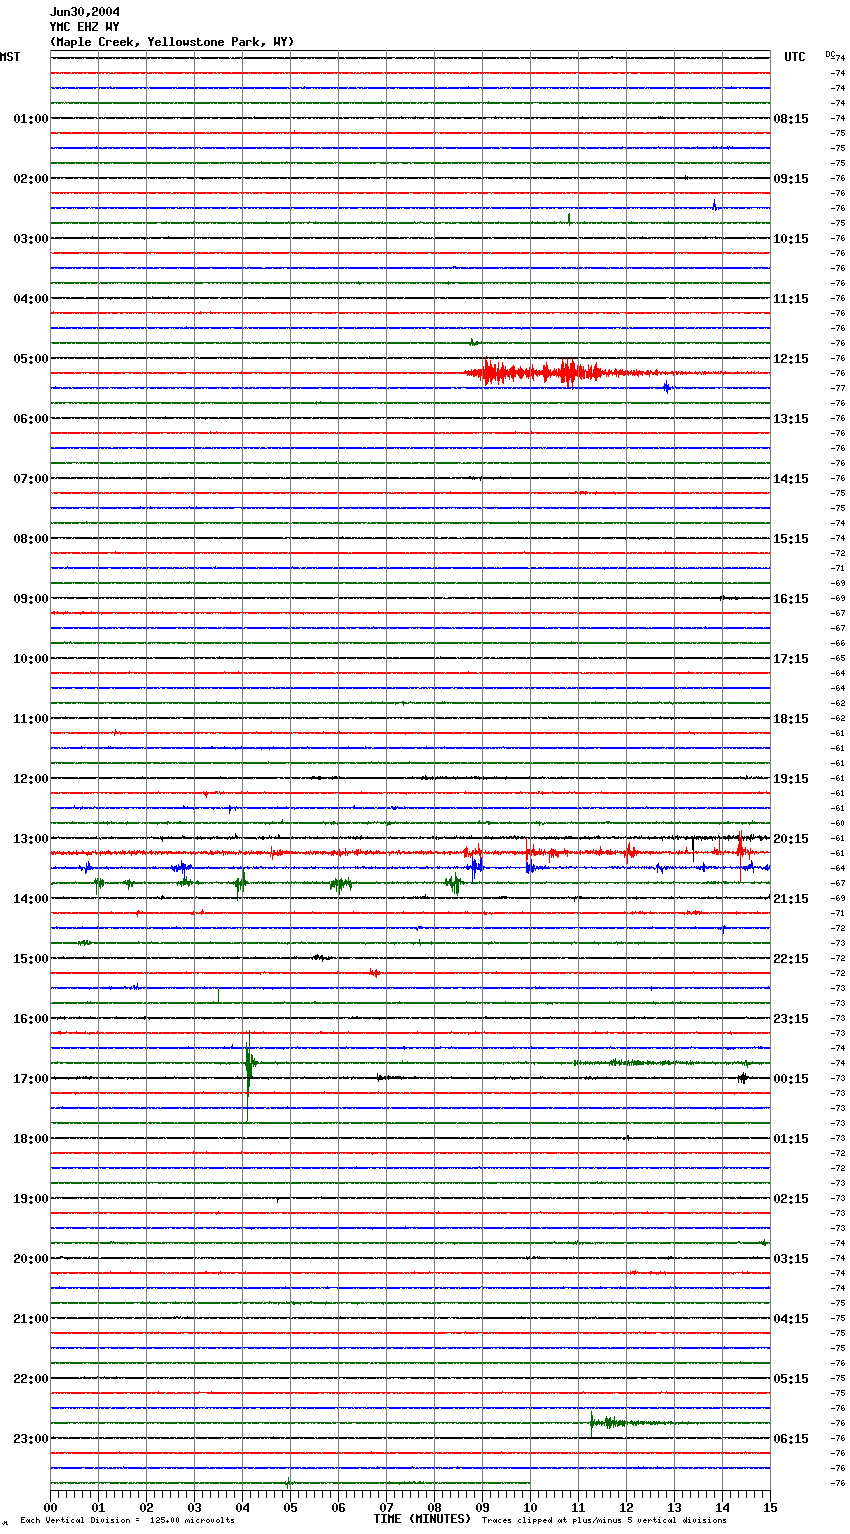Image resolution: width=850 pixels, height=1534 pixels.
Task: Click the '03:15' UTC time label
Action: pyautogui.click(x=791, y=1259)
